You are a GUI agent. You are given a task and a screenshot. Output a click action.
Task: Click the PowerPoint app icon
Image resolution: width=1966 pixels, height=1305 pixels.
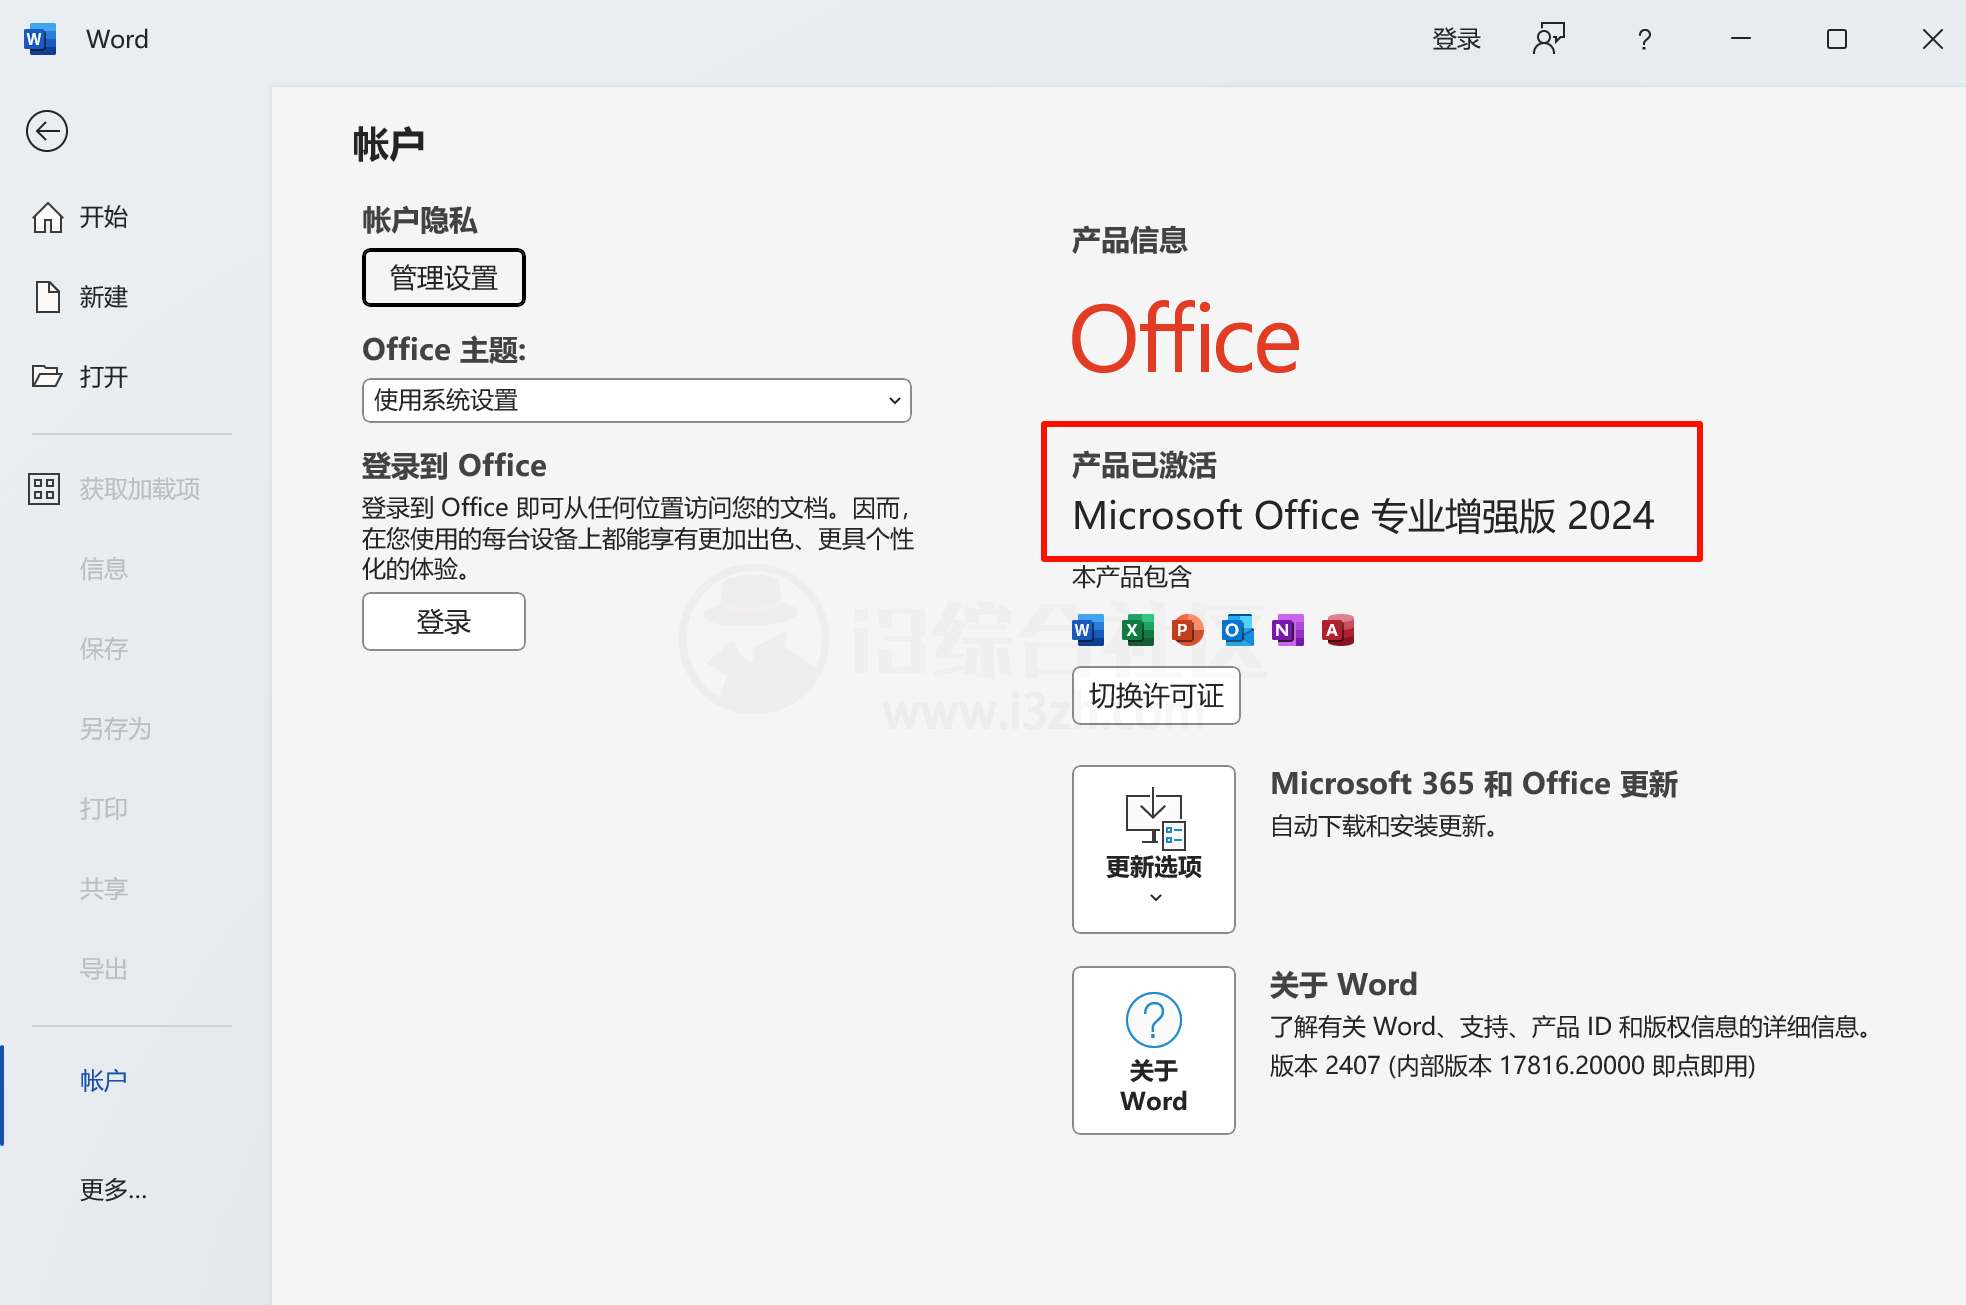click(1188, 630)
